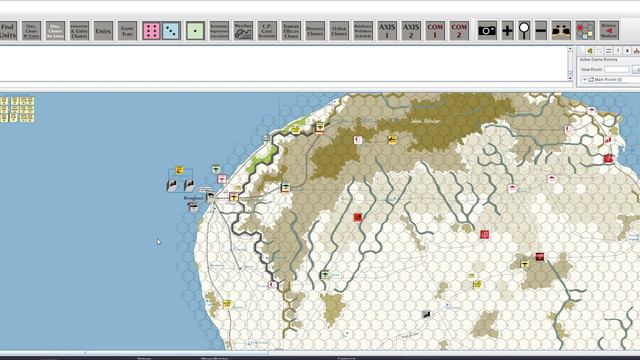Click the yellow server connect icon
Viewport: 640px width, 360px height.
pyautogui.click(x=589, y=51)
